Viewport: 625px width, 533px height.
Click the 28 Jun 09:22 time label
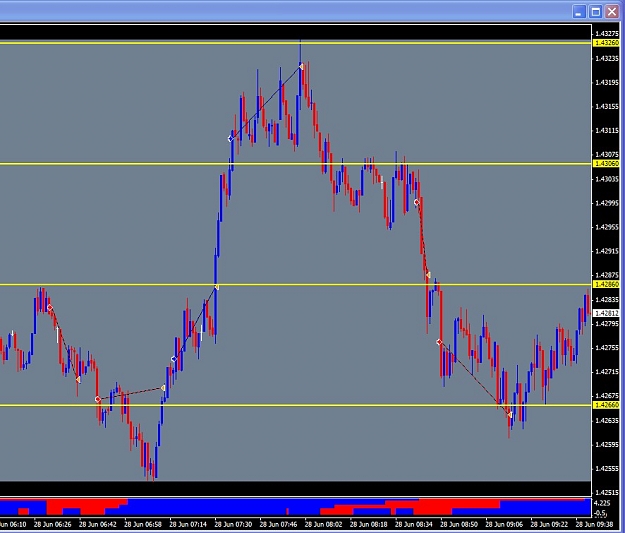tap(549, 524)
